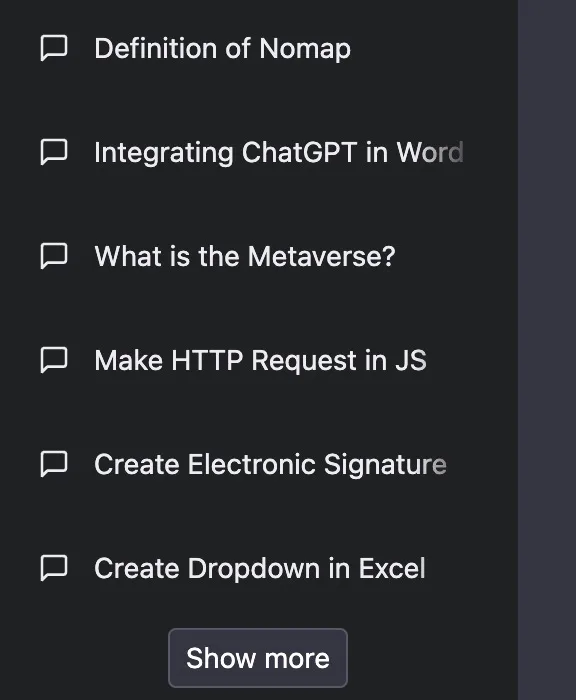
Task: Click the chat icon next to Create Dropdown in Excel
Action: tap(54, 568)
